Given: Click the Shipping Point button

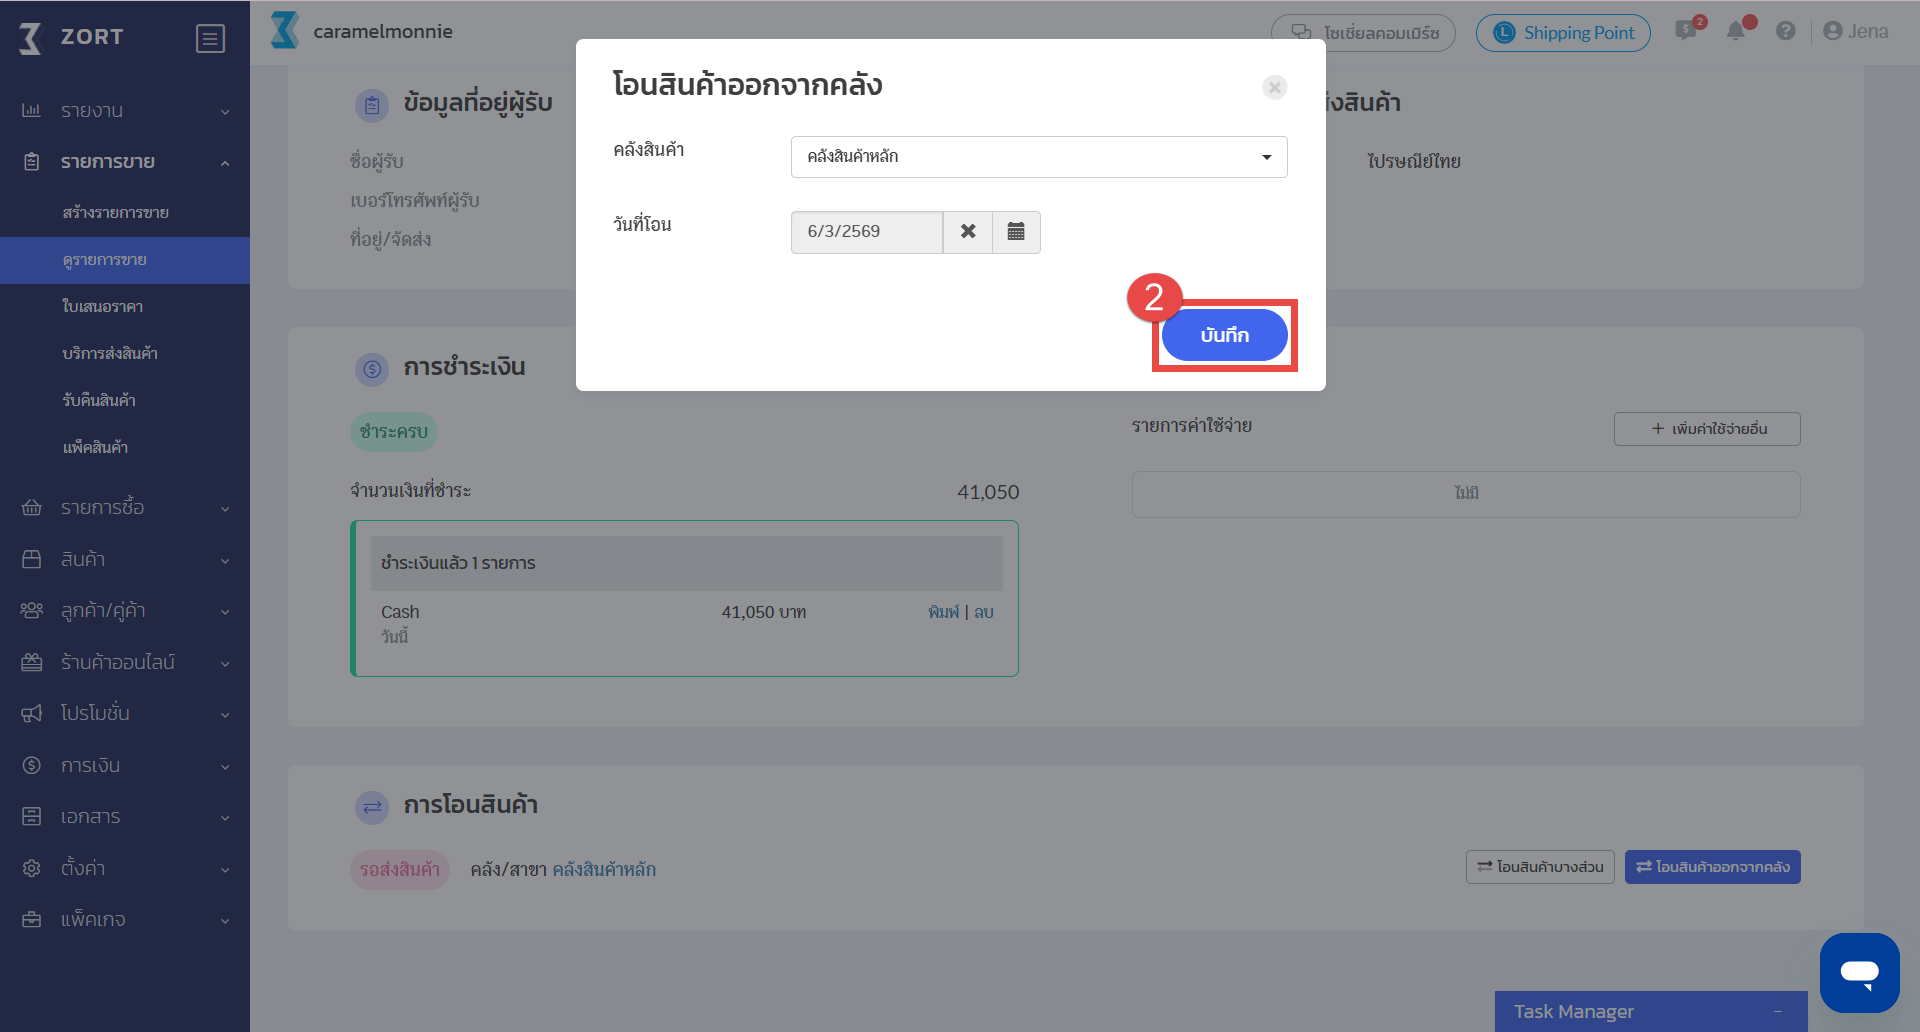Looking at the screenshot, I should (1563, 33).
